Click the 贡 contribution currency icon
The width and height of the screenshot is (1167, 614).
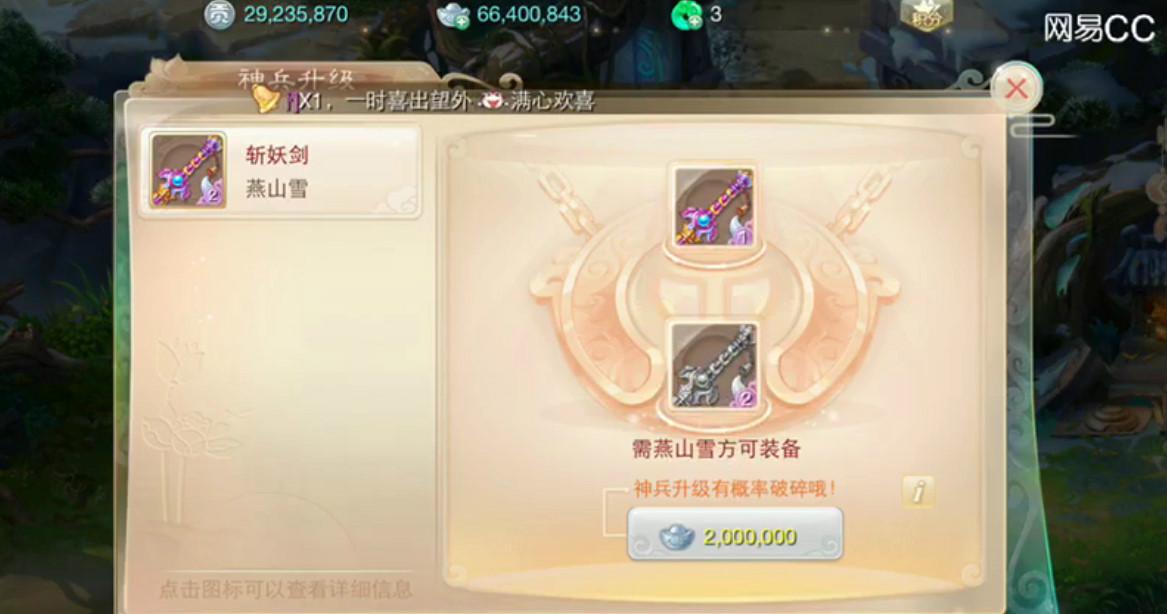pyautogui.click(x=219, y=15)
